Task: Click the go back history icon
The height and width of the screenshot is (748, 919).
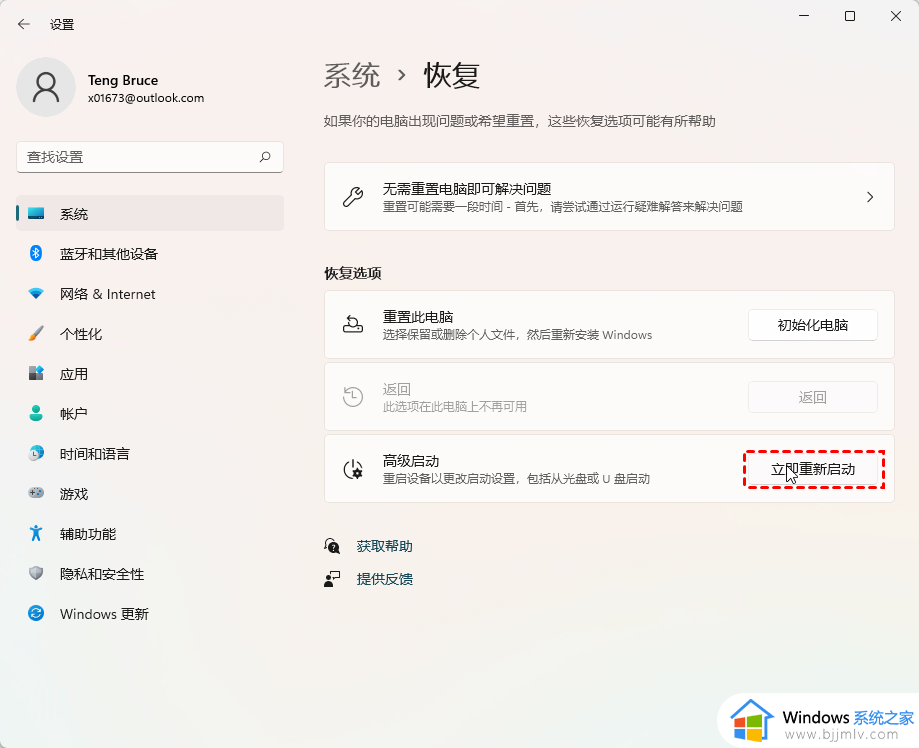Action: click(x=353, y=397)
